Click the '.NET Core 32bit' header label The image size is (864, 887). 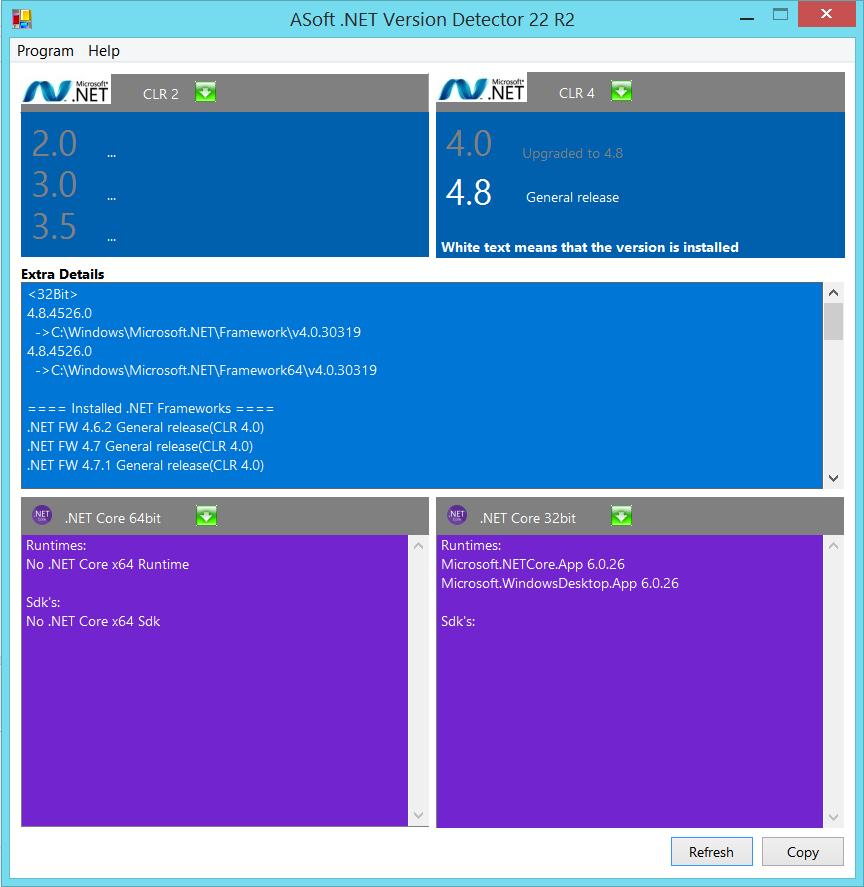(x=528, y=518)
